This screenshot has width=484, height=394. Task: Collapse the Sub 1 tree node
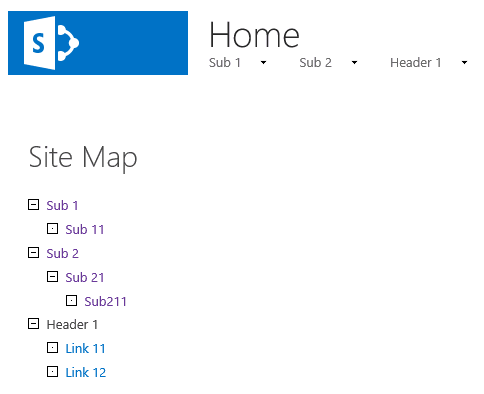[33, 205]
